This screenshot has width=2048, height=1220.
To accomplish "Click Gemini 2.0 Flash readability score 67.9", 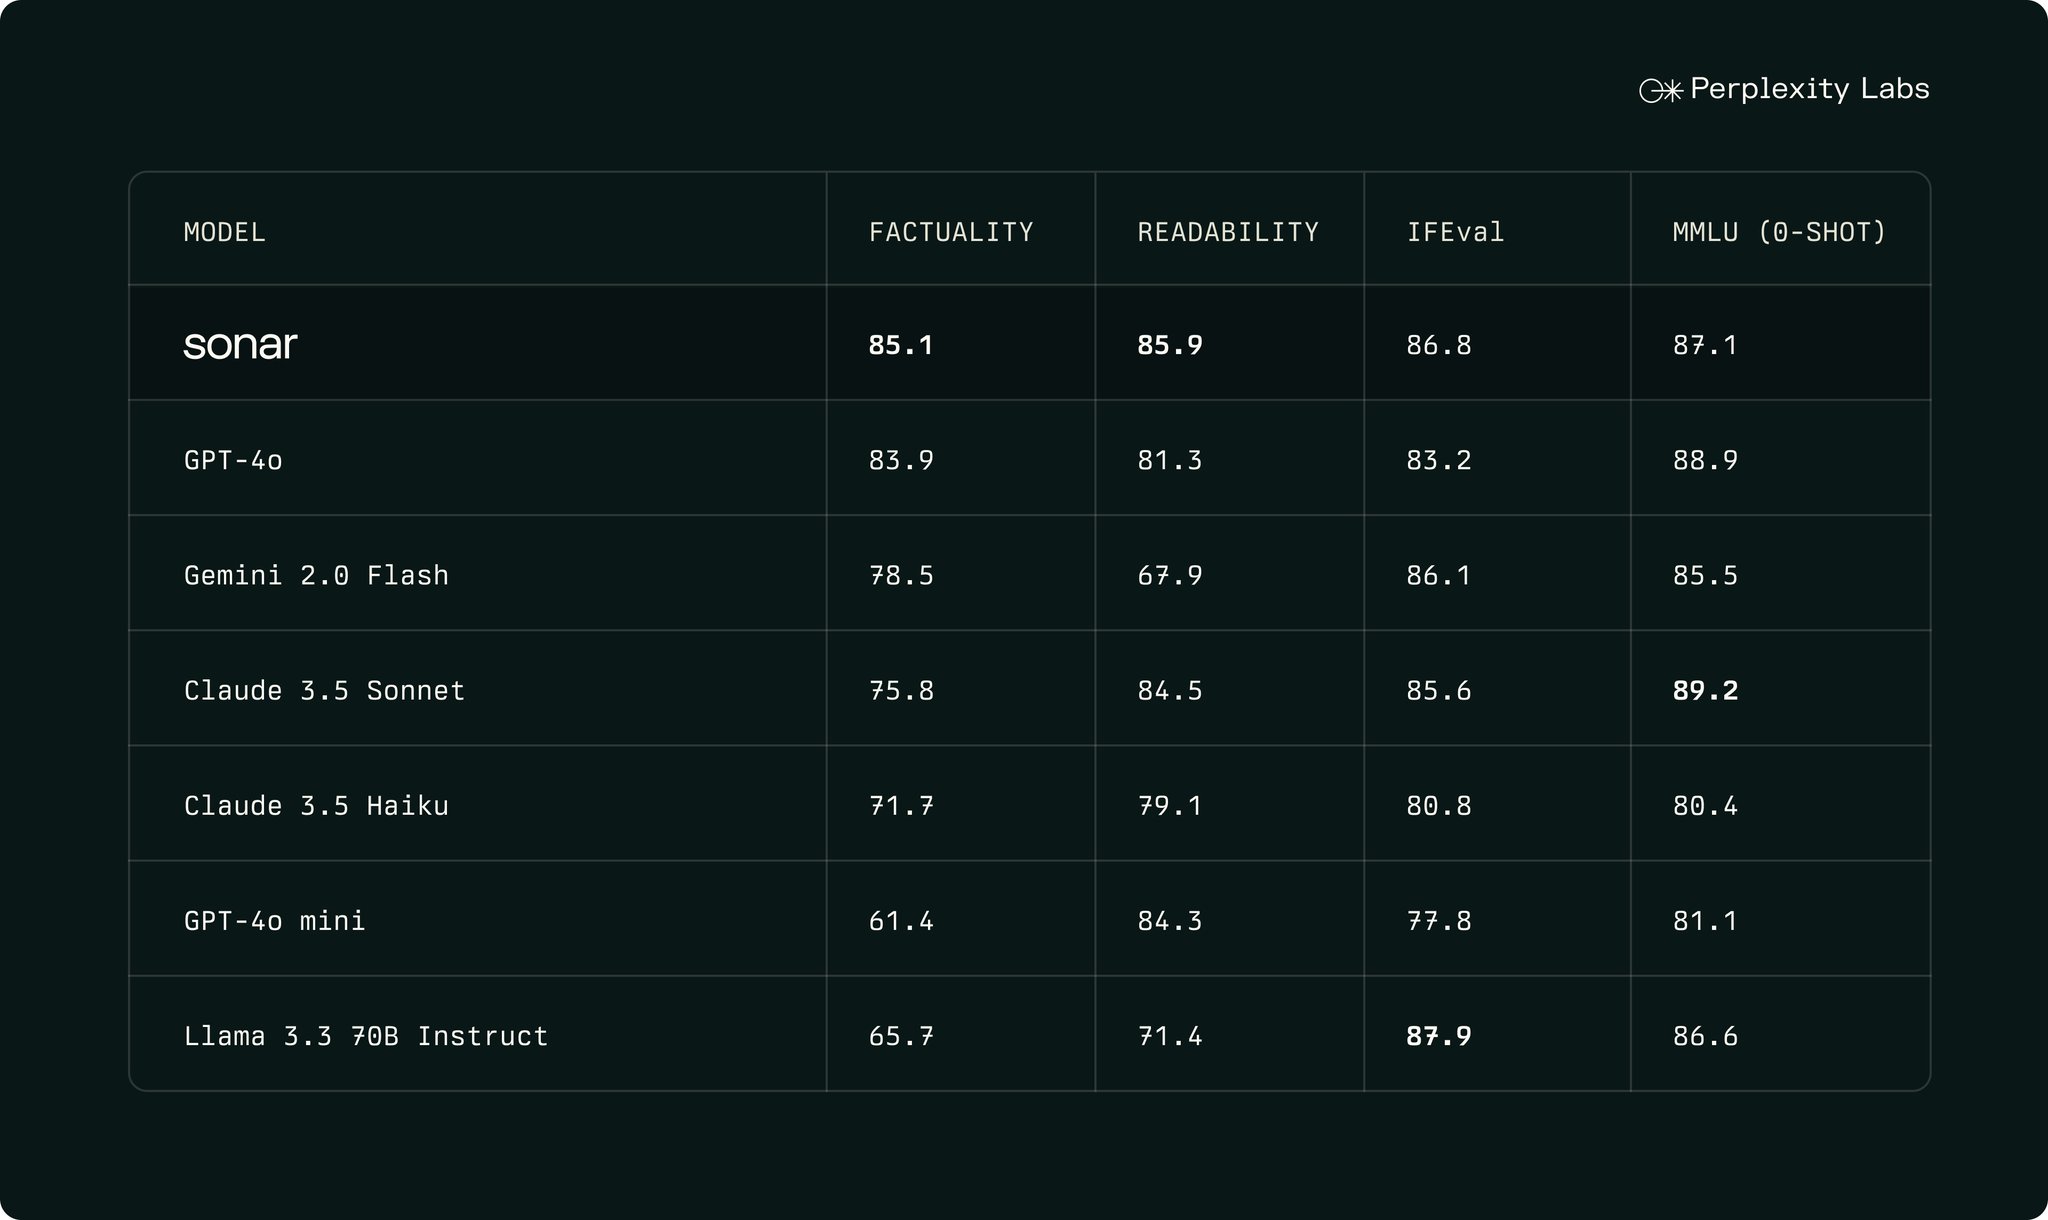I will [x=1170, y=575].
